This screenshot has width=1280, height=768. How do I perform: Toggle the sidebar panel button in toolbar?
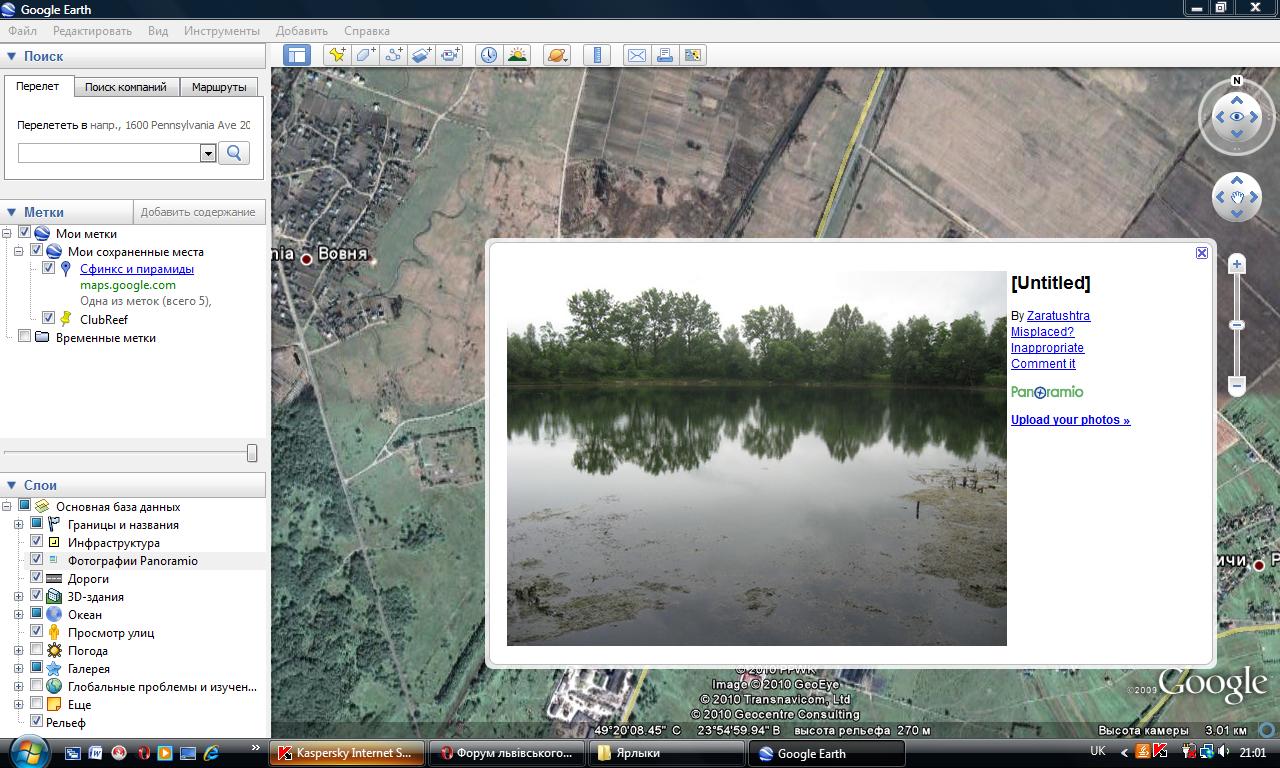pos(297,55)
